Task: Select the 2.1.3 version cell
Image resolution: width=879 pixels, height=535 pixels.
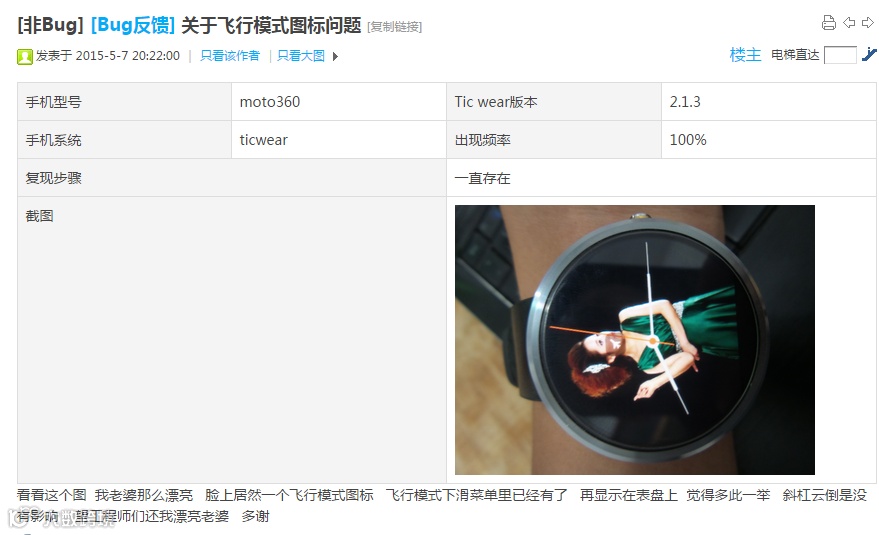Action: tap(769, 102)
